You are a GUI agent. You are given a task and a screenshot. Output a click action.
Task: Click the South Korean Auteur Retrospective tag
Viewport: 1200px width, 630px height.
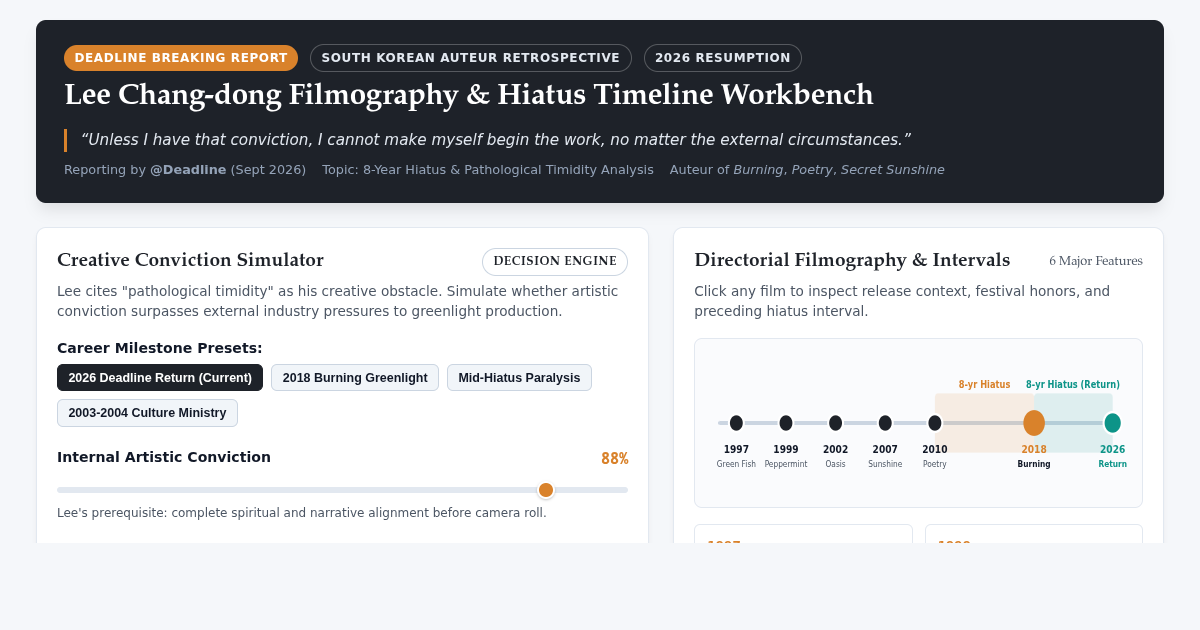(471, 58)
